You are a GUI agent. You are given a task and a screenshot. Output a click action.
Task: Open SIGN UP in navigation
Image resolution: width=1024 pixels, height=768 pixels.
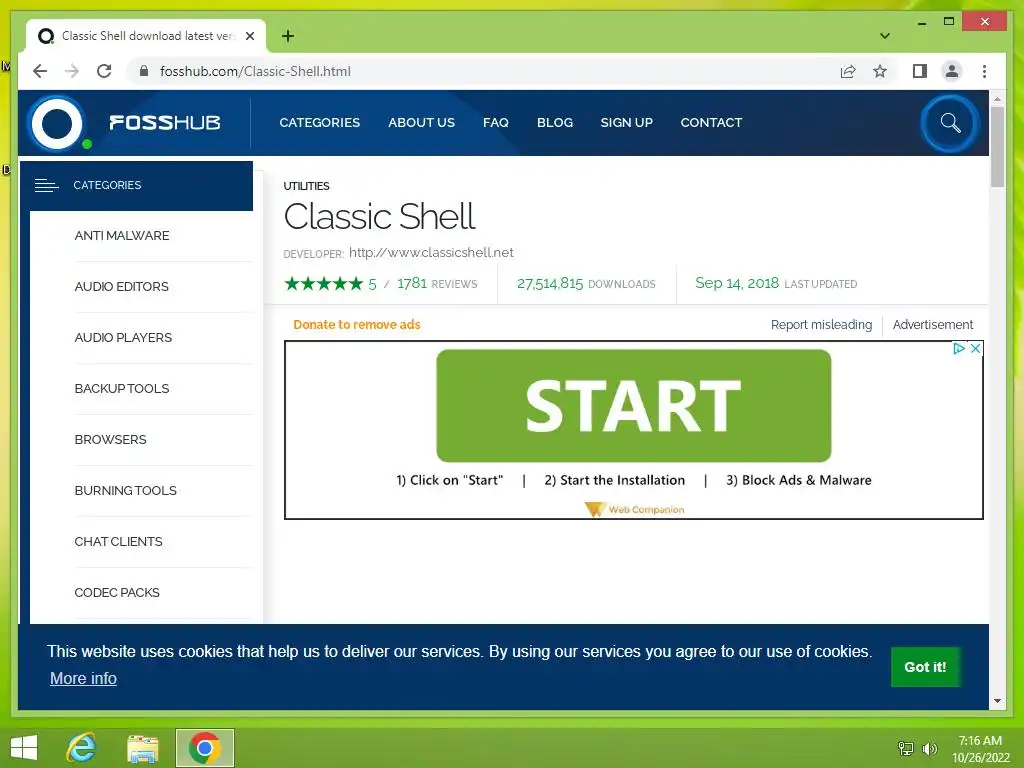pos(626,123)
